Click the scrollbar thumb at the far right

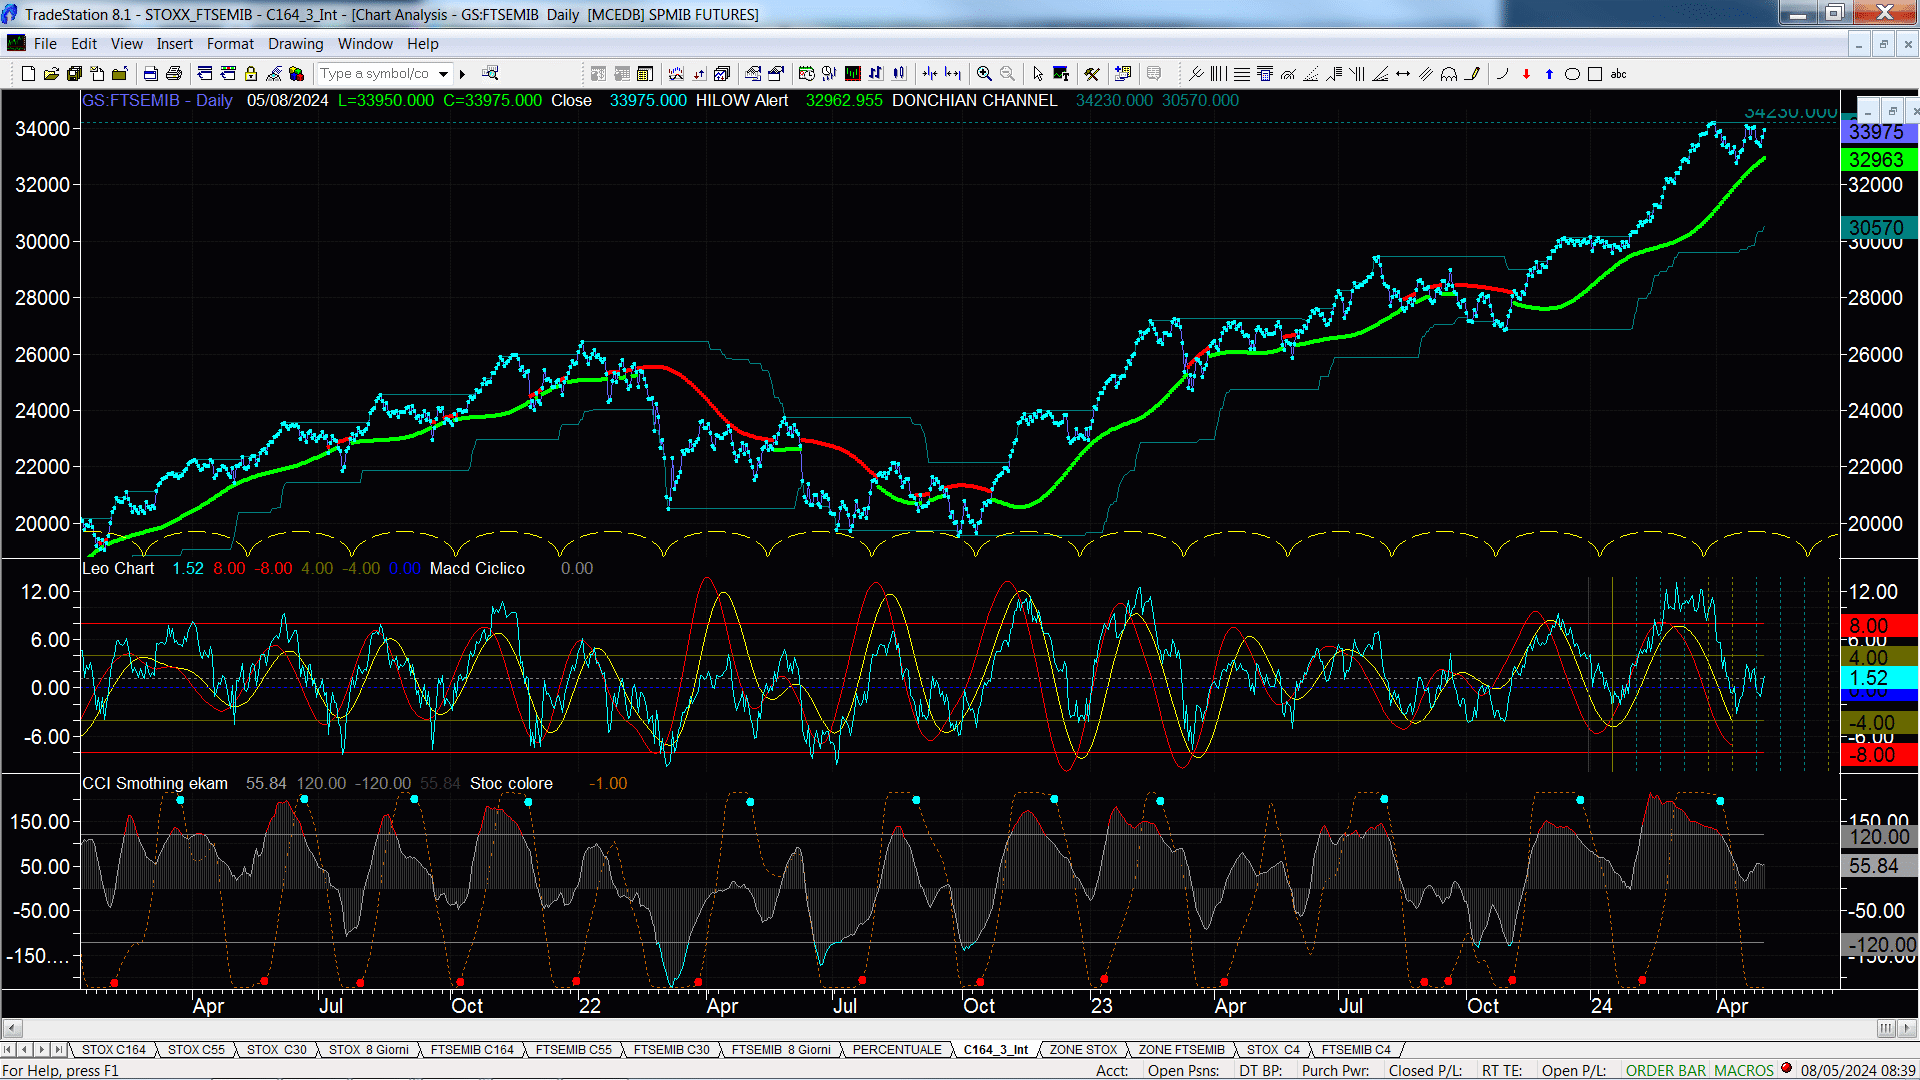[x=1886, y=1028]
